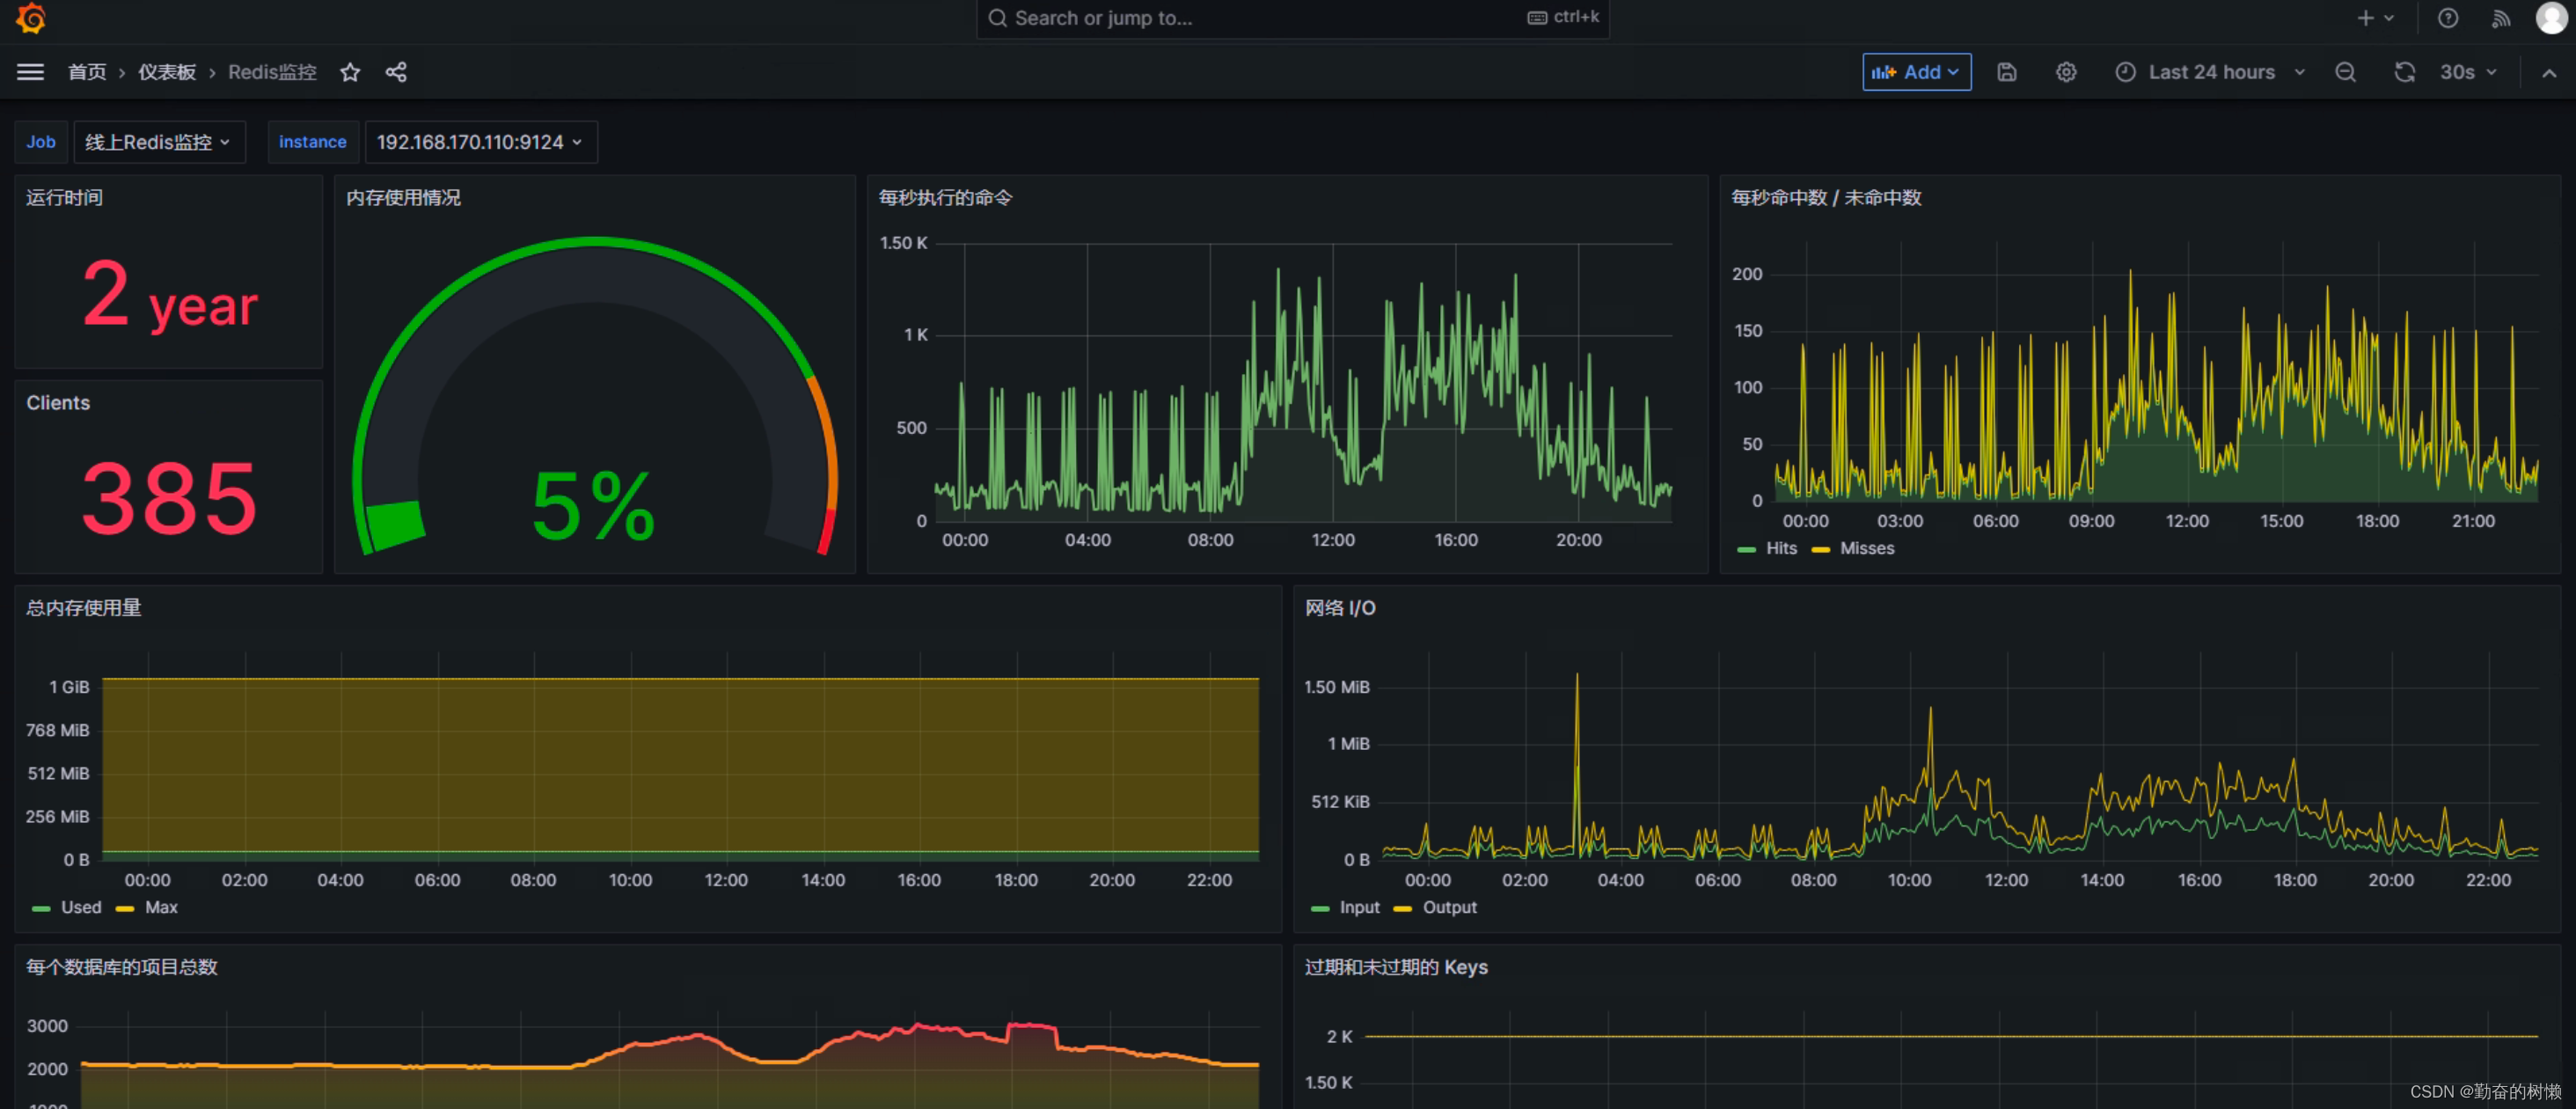
Task: Open dashboard settings gear icon
Action: (x=2066, y=72)
